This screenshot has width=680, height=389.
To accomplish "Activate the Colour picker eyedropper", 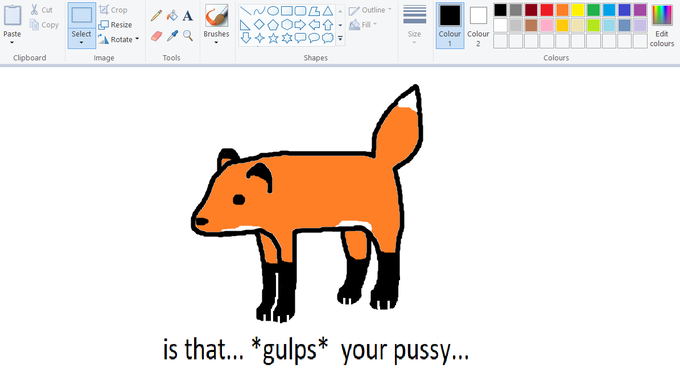I will point(172,36).
